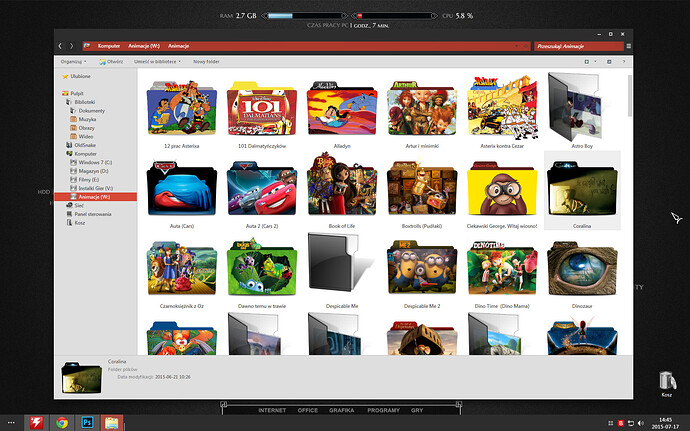Open the GRY dock category
690x431 pixels.
(x=417, y=410)
